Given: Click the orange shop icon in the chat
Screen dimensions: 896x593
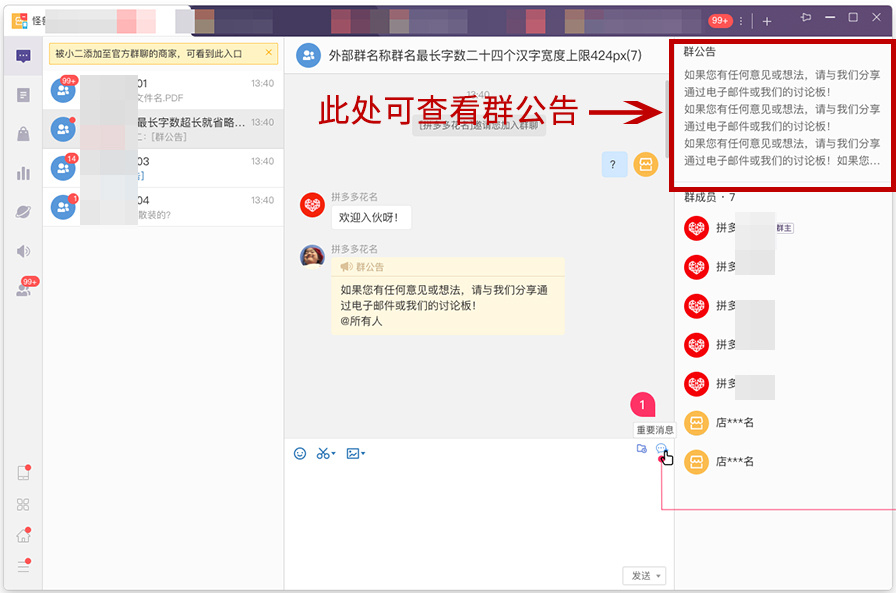Looking at the screenshot, I should click(646, 165).
